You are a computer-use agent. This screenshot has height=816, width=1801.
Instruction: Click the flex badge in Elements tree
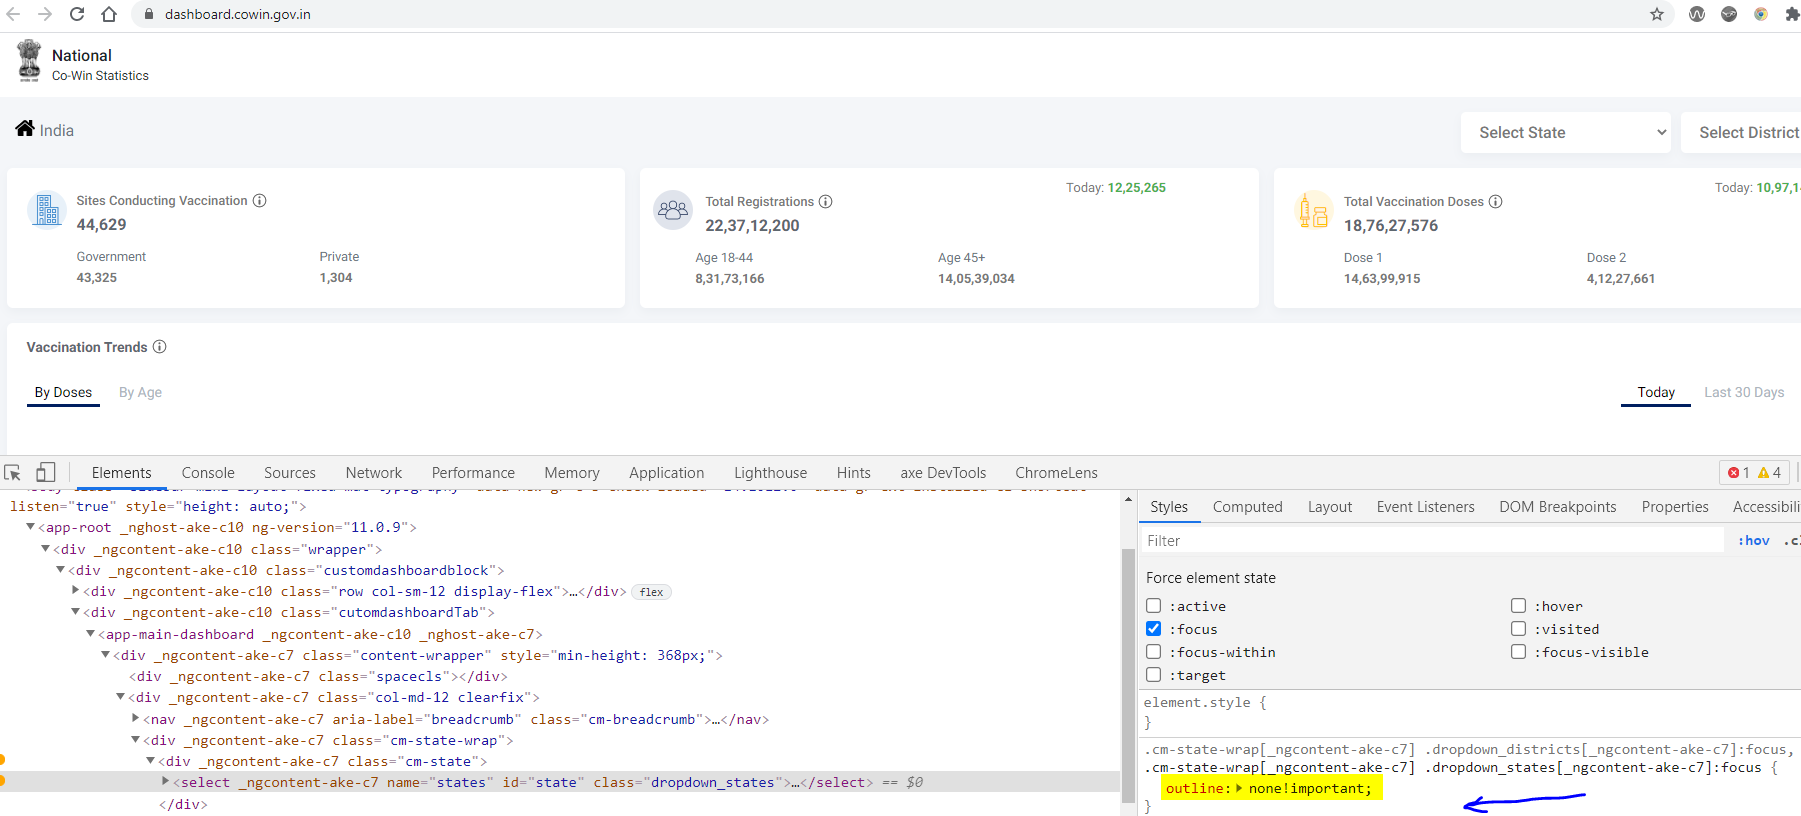point(651,592)
